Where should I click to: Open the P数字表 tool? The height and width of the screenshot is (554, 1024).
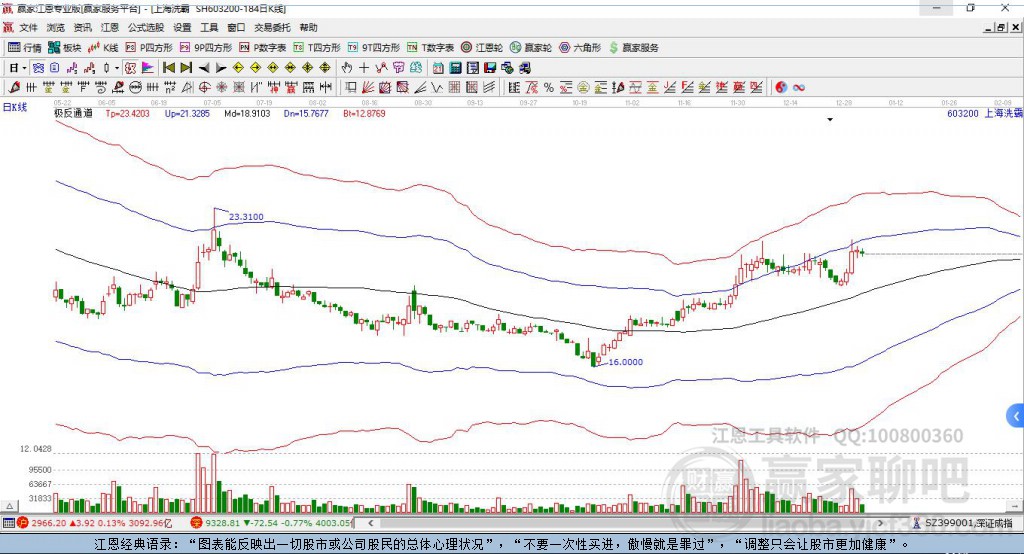[x=263, y=48]
